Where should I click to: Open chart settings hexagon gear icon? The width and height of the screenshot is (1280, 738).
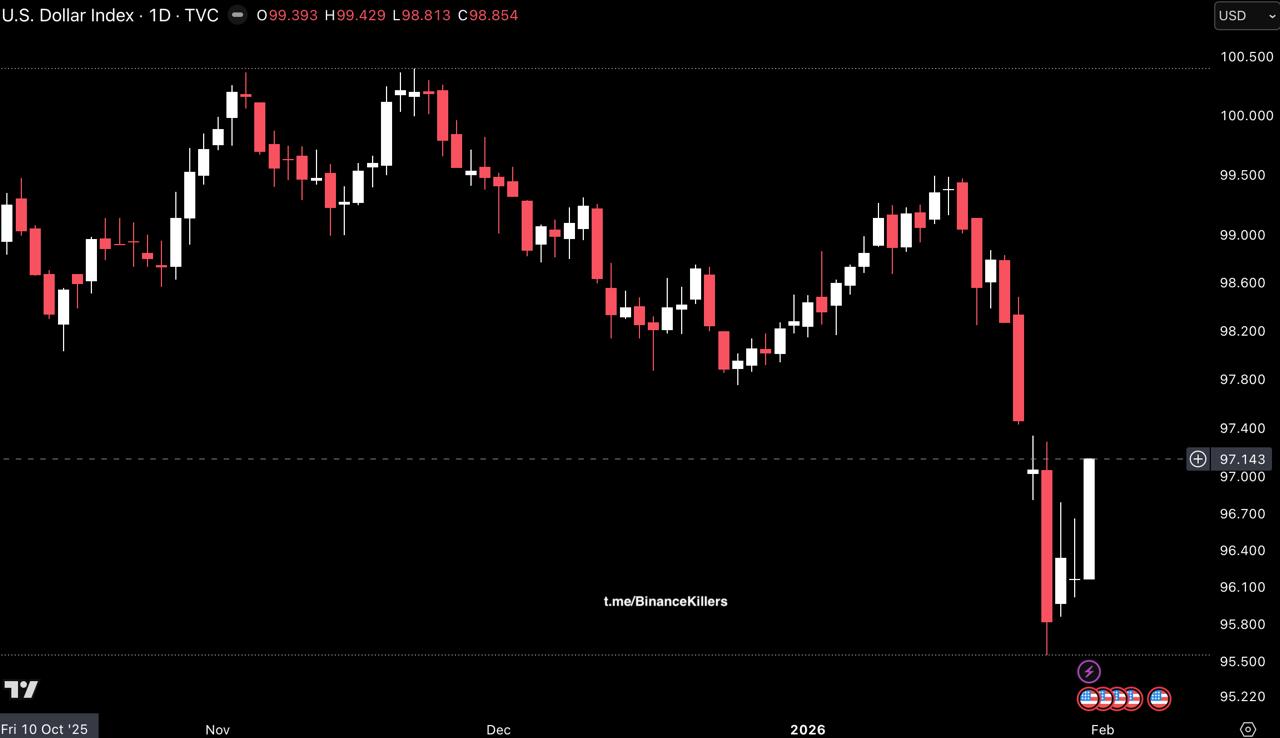1247,729
